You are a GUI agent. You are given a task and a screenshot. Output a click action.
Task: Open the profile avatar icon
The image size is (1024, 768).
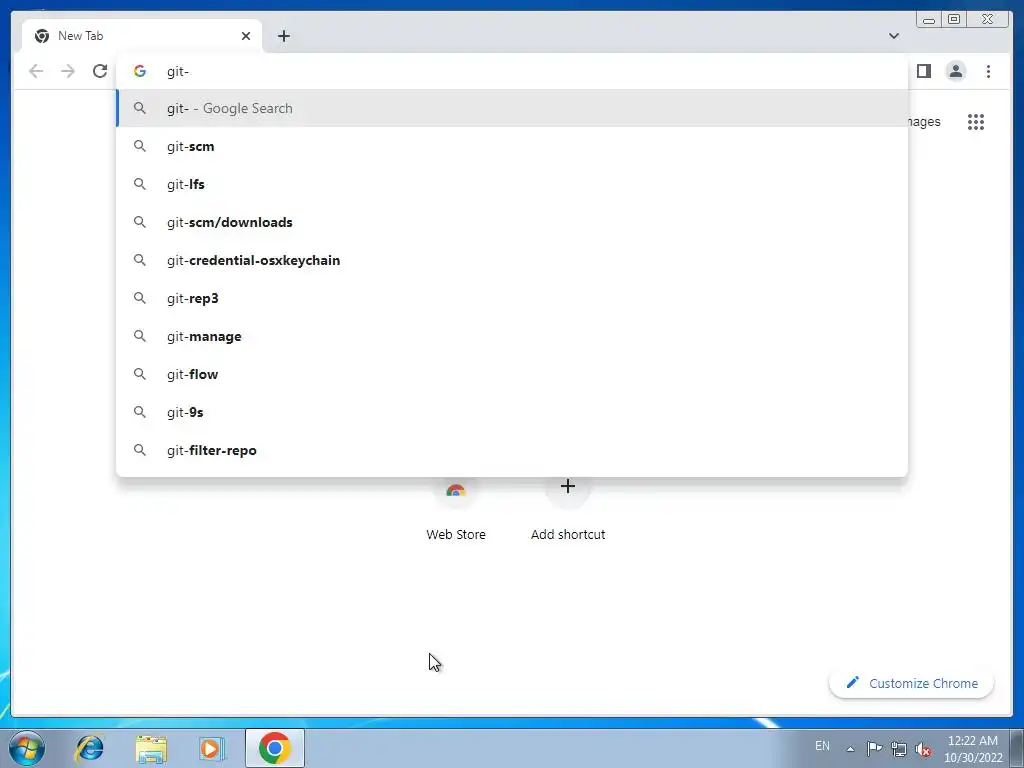(955, 71)
